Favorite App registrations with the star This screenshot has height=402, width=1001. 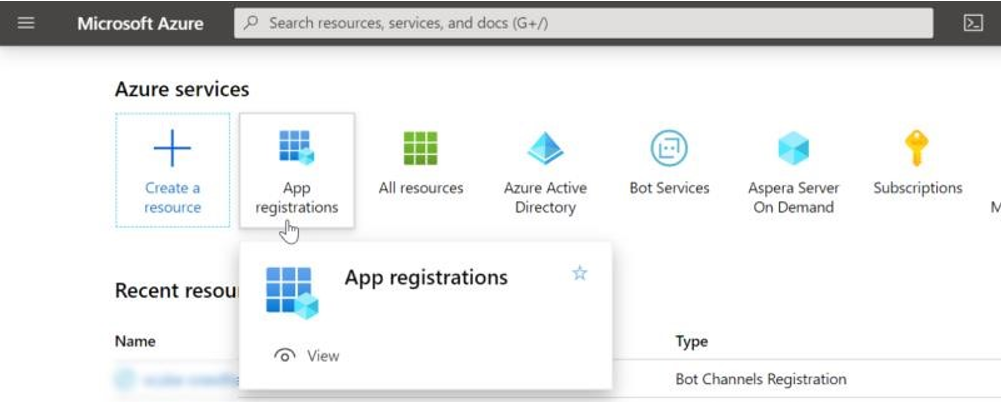[x=579, y=274]
